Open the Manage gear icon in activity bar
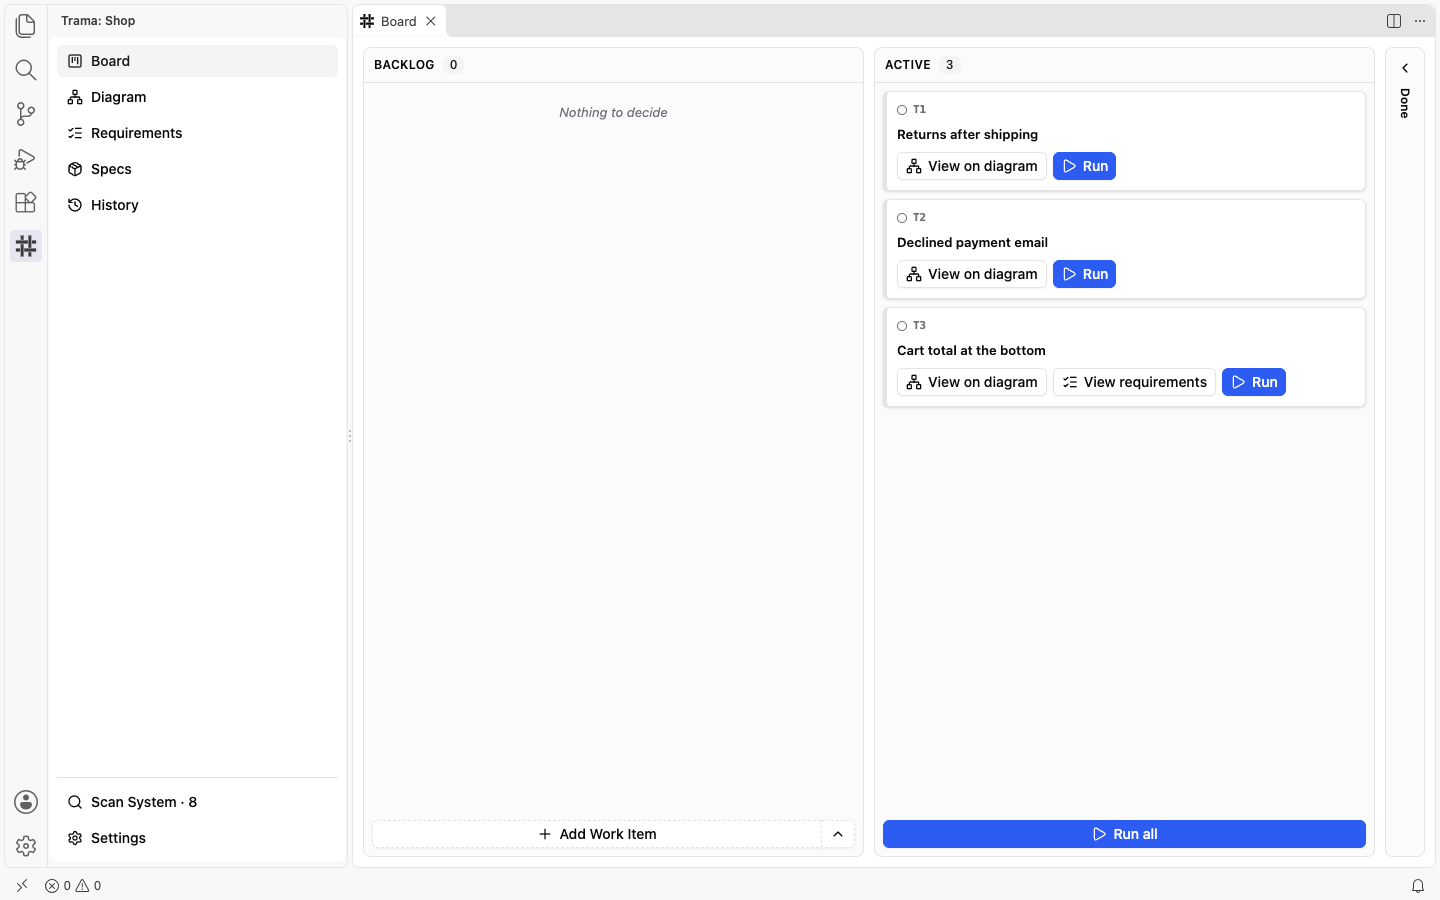The height and width of the screenshot is (900, 1440). 26,846
